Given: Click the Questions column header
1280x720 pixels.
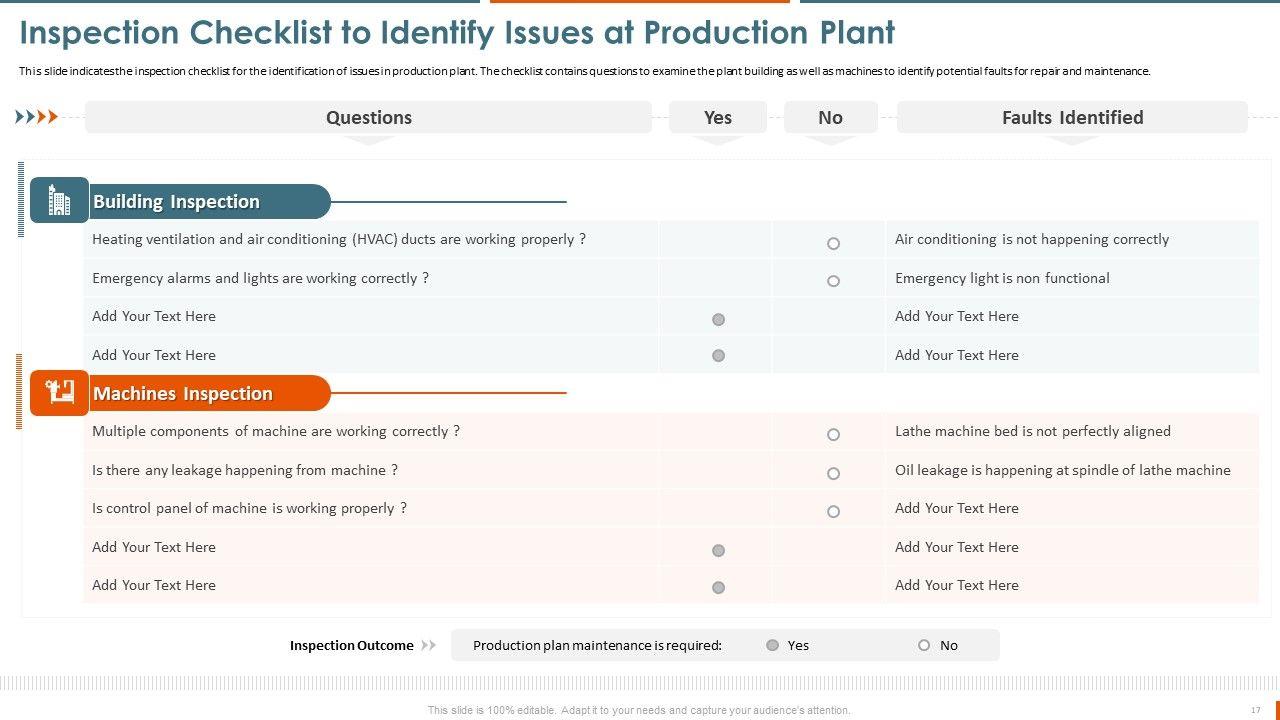Looking at the screenshot, I should pos(368,117).
